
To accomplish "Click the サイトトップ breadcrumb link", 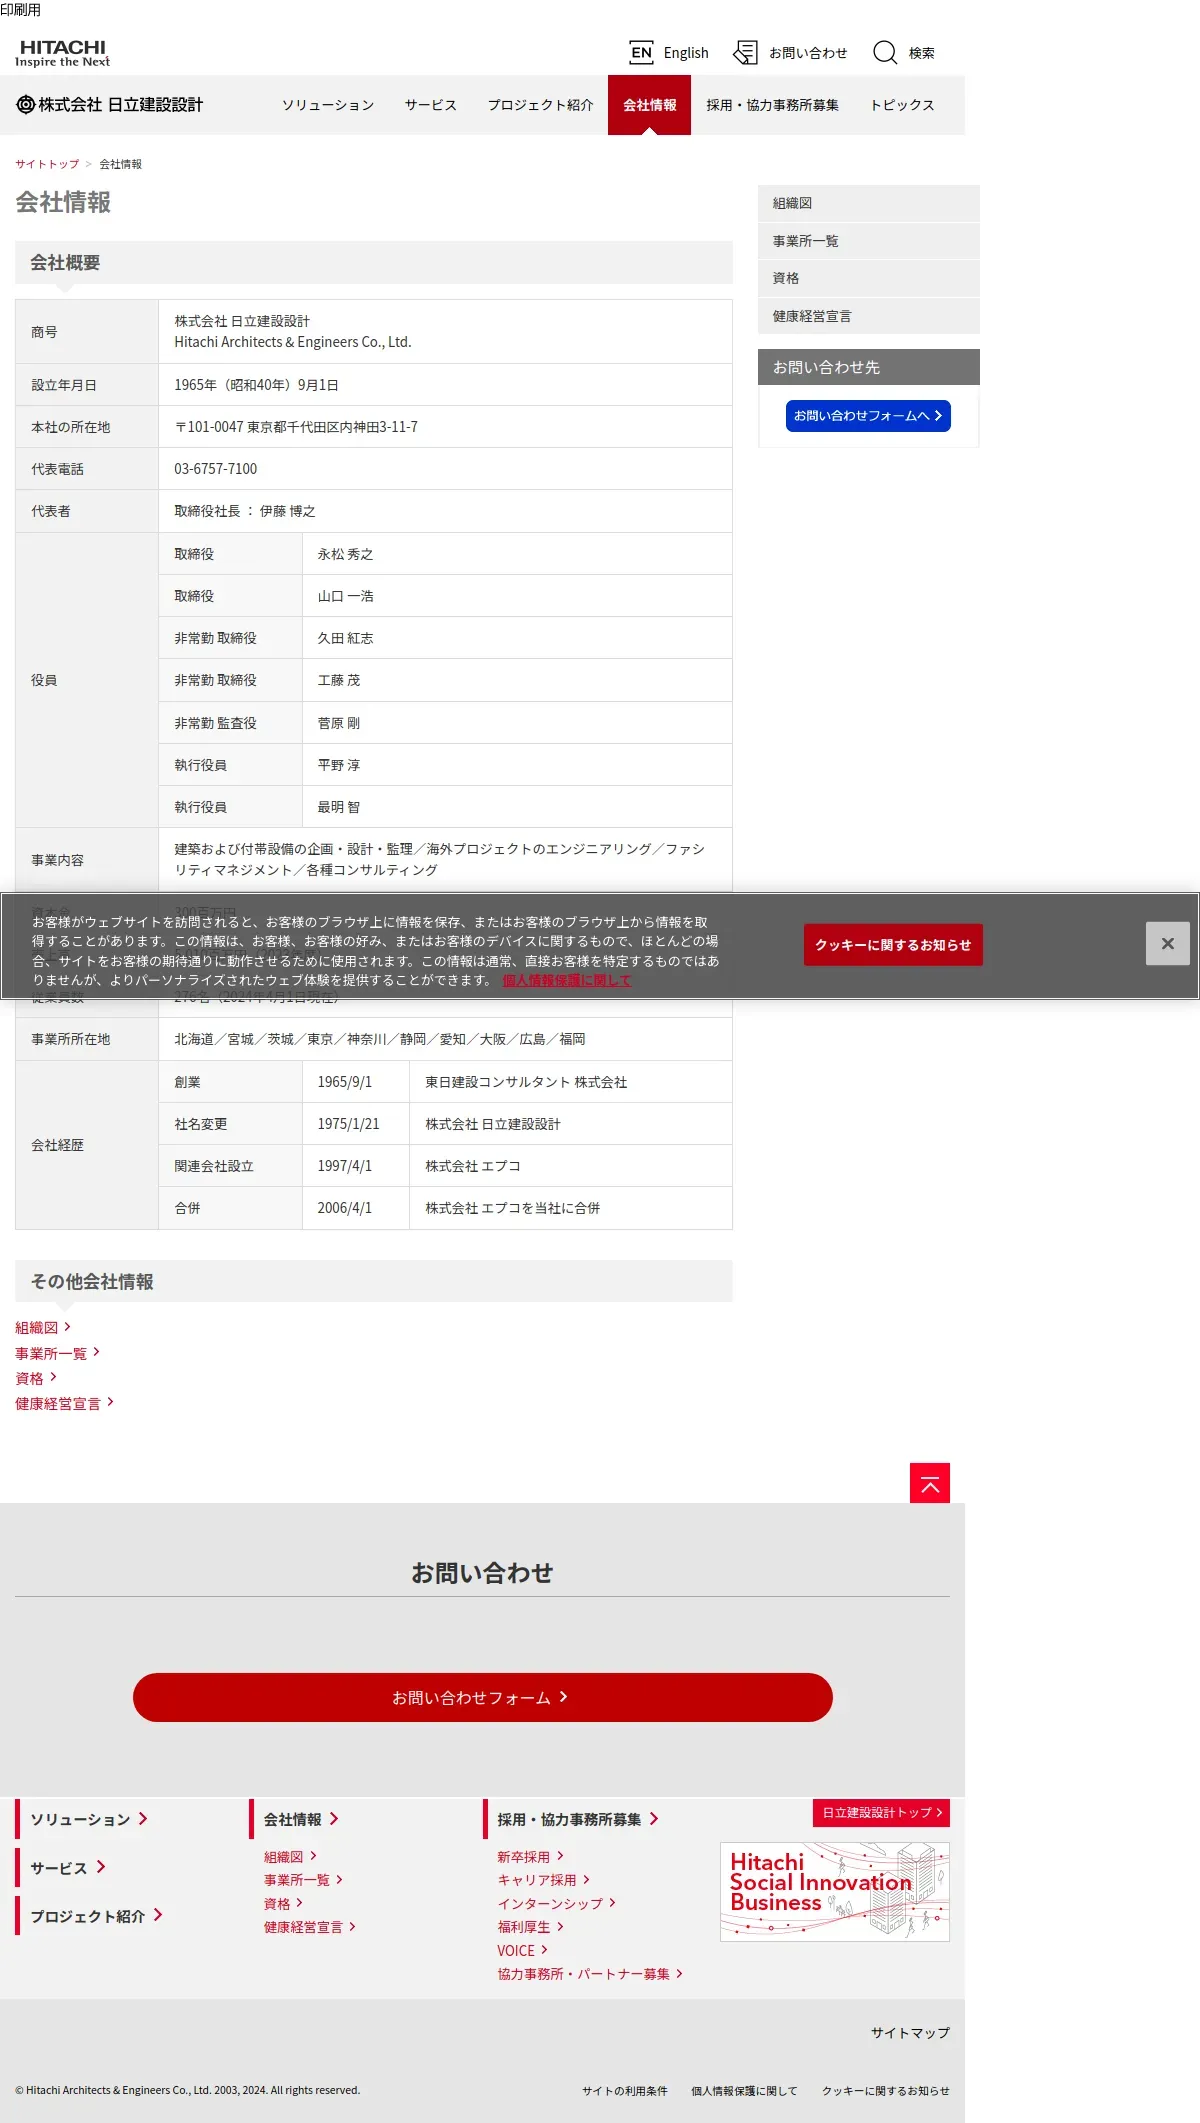I will pyautogui.click(x=47, y=164).
